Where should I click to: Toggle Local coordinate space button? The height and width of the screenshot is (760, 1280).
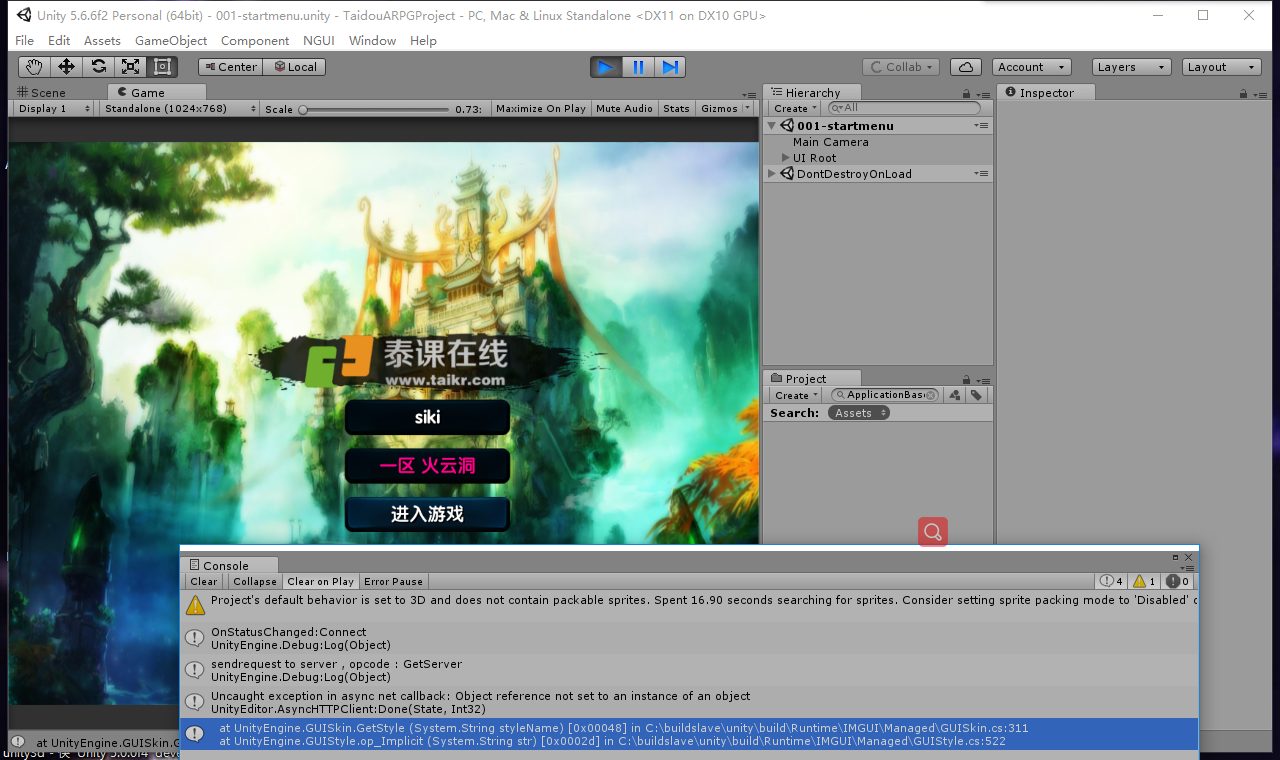click(x=294, y=67)
